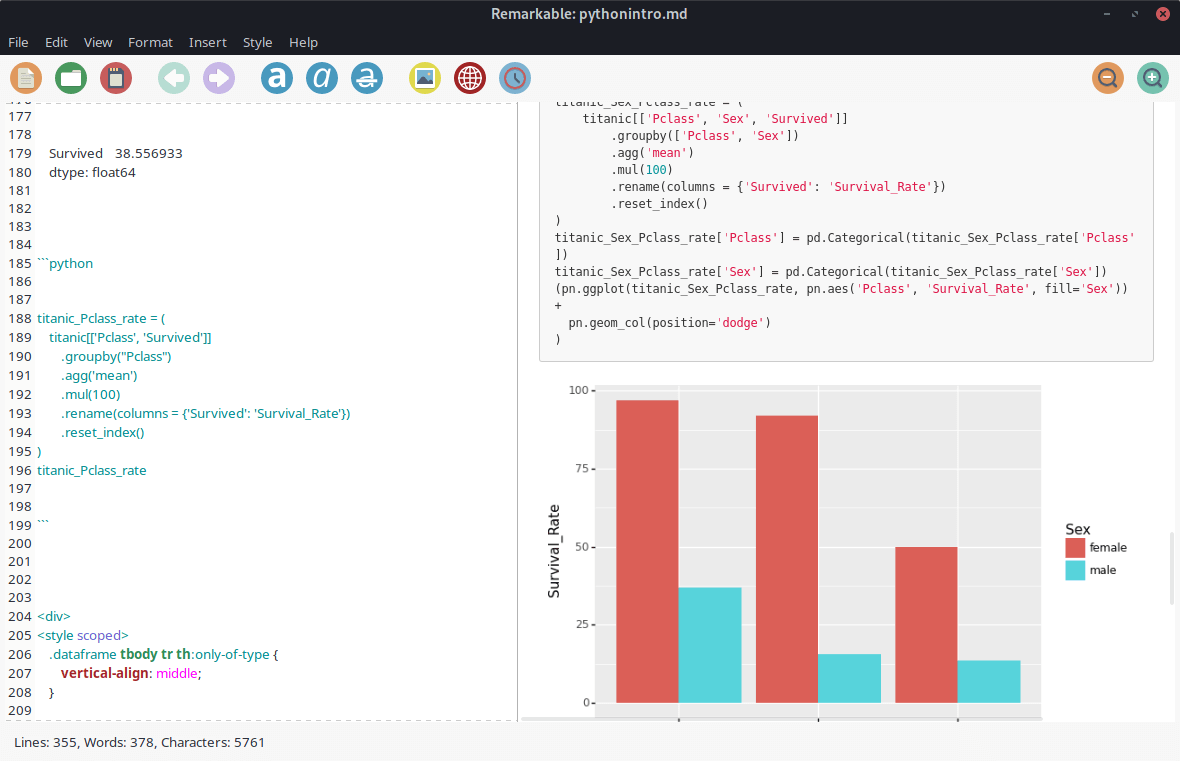Apply bold formatting with the 'a' icon

[277, 78]
